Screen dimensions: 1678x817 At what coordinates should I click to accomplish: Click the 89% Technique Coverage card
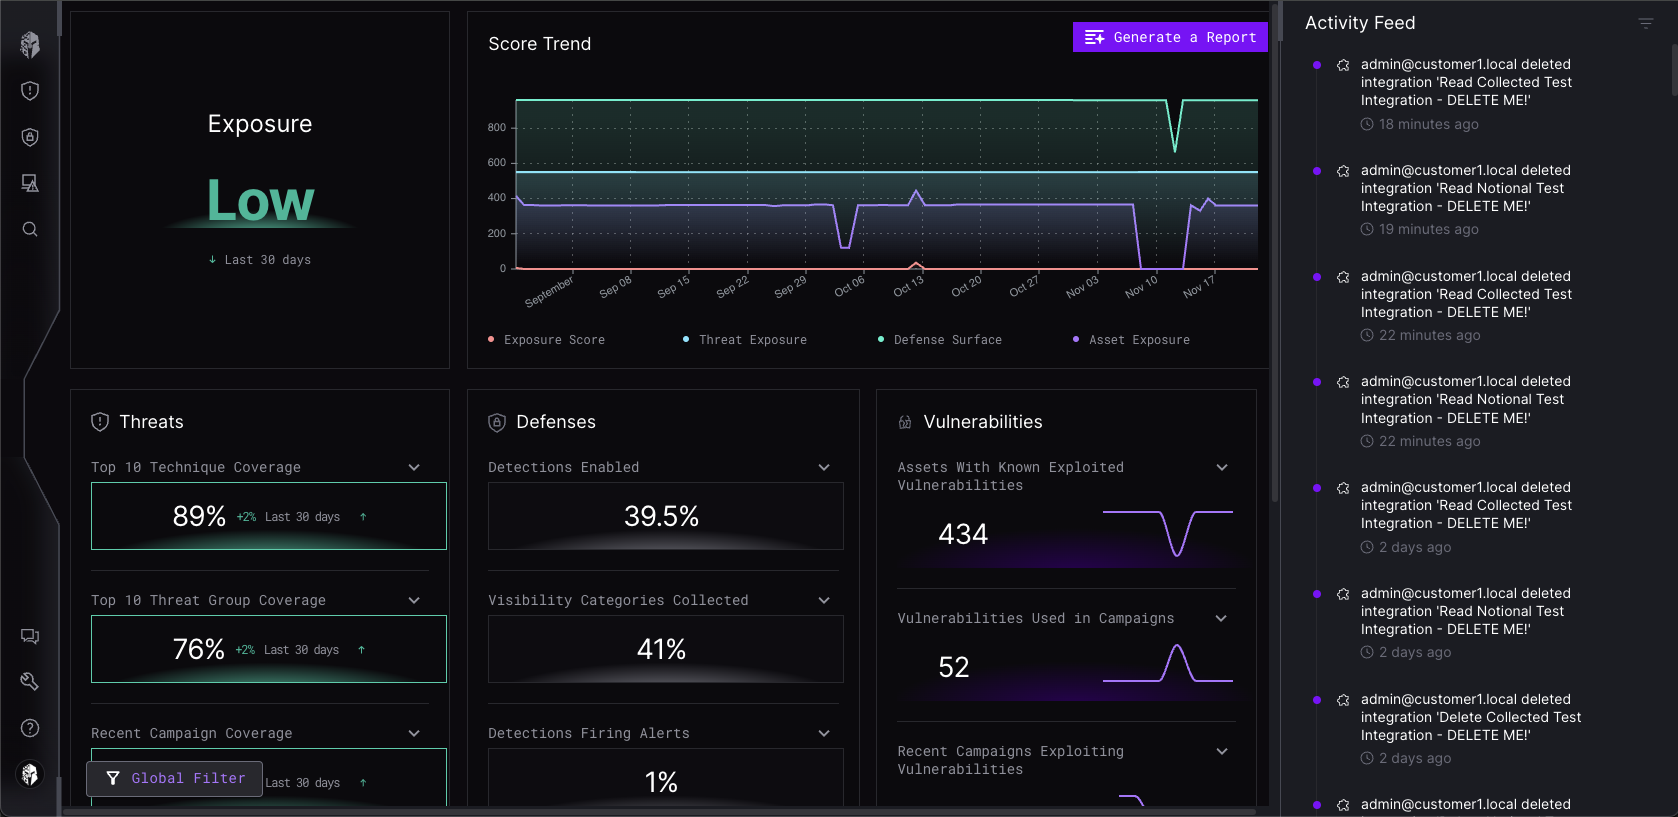click(x=268, y=516)
